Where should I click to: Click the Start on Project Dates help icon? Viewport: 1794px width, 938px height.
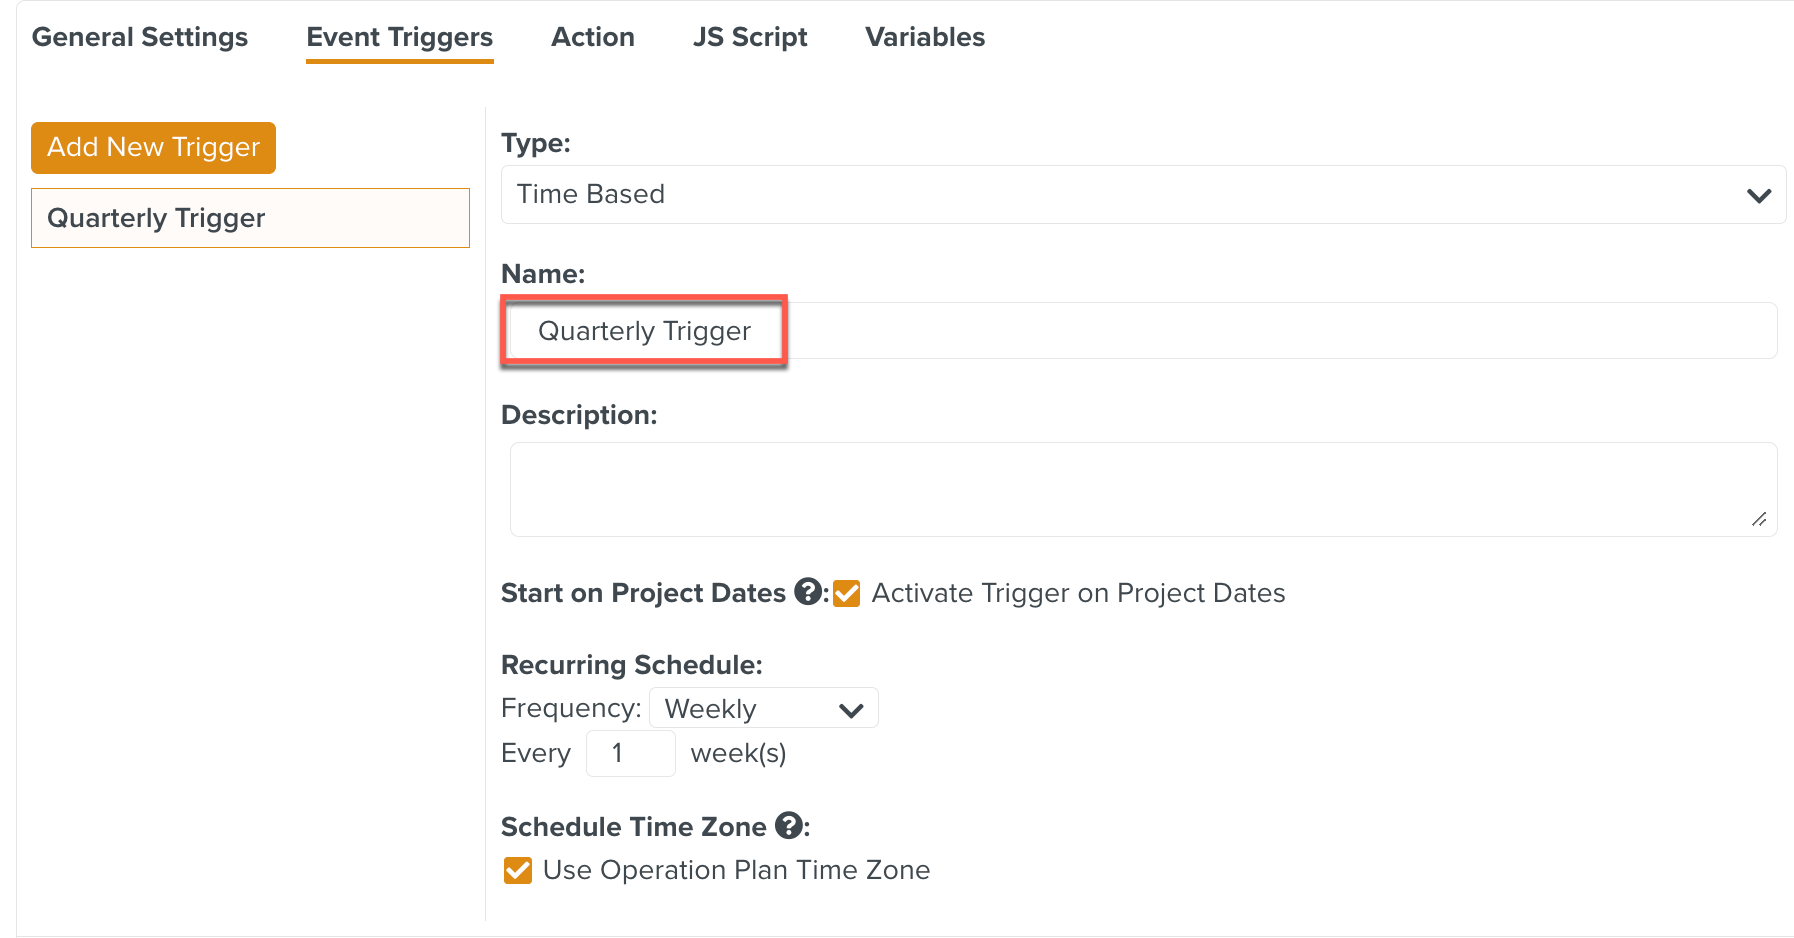[x=808, y=592]
